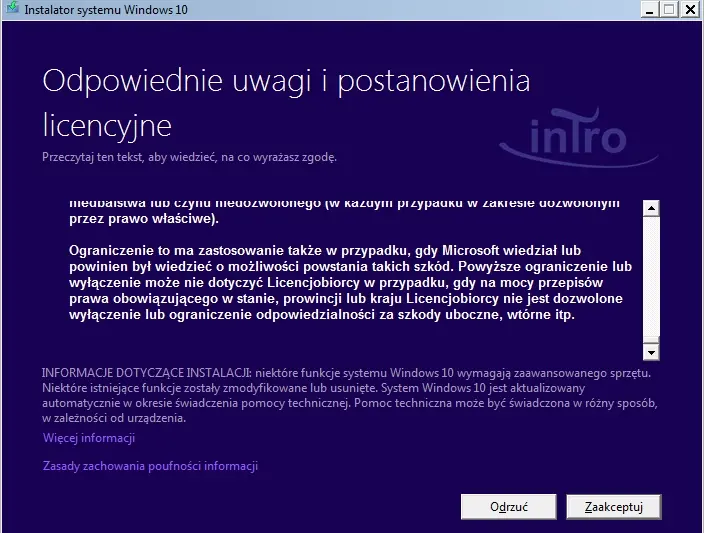Image resolution: width=704 pixels, height=533 pixels.
Task: Click the text 'przez prawo właściwe).'
Action: pos(144,219)
